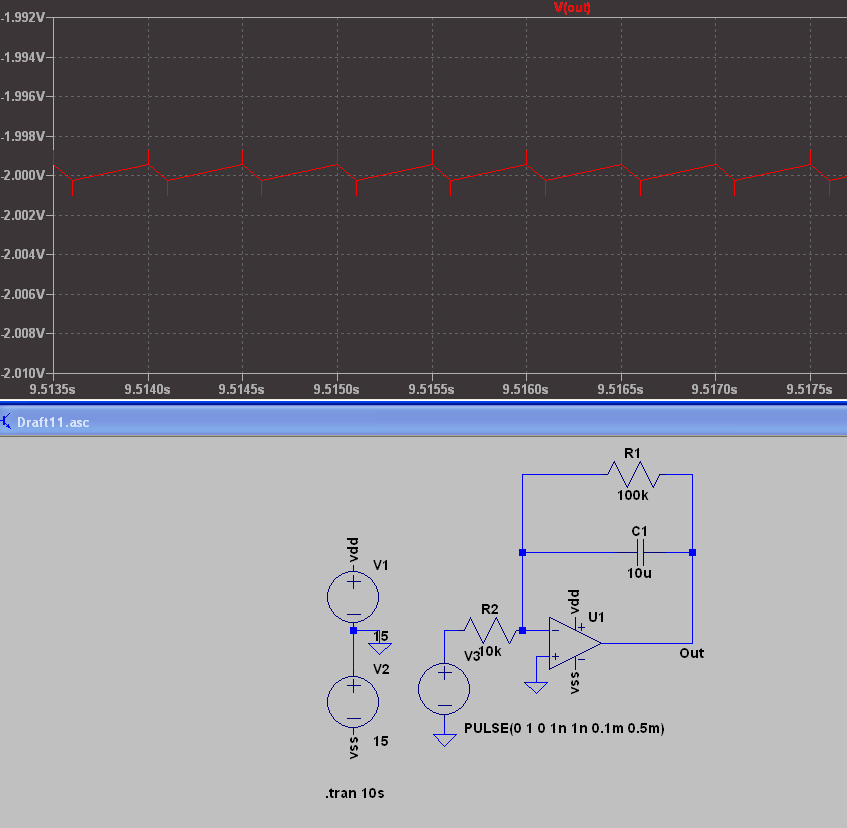Click the PULSE(0 1 0 1n 1n 0.1m 0.5m) text
The width and height of the screenshot is (847, 828).
click(x=564, y=729)
